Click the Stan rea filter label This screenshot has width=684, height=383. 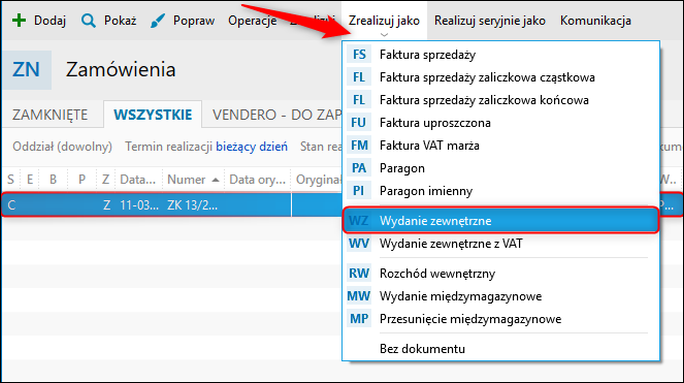(321, 147)
